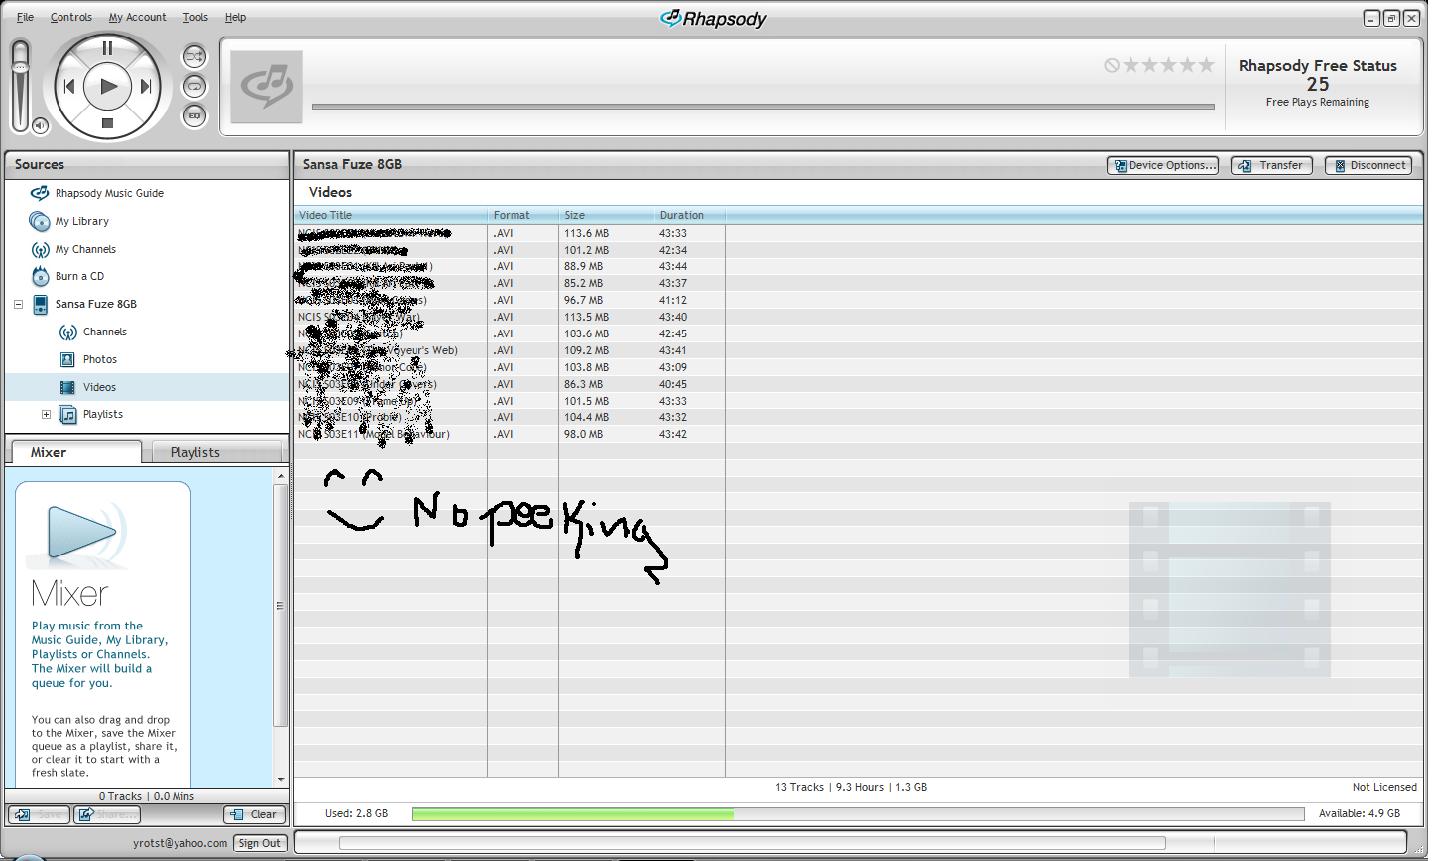Clear rating with the no-rating icon
The image size is (1436, 861).
pos(1112,65)
